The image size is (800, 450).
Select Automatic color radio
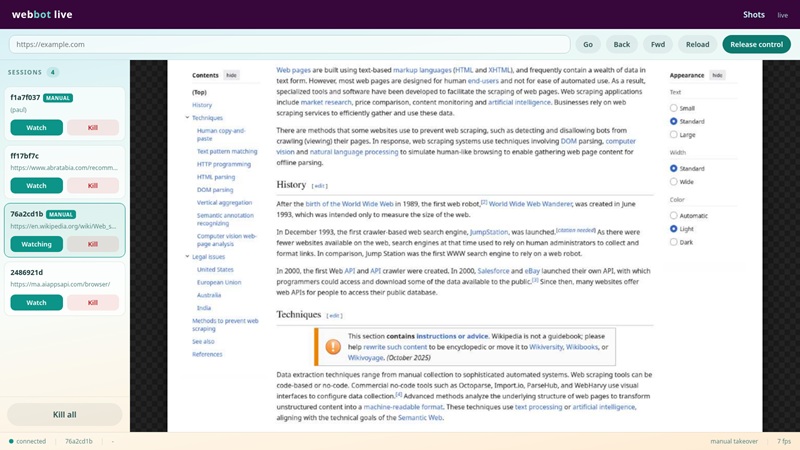click(673, 216)
